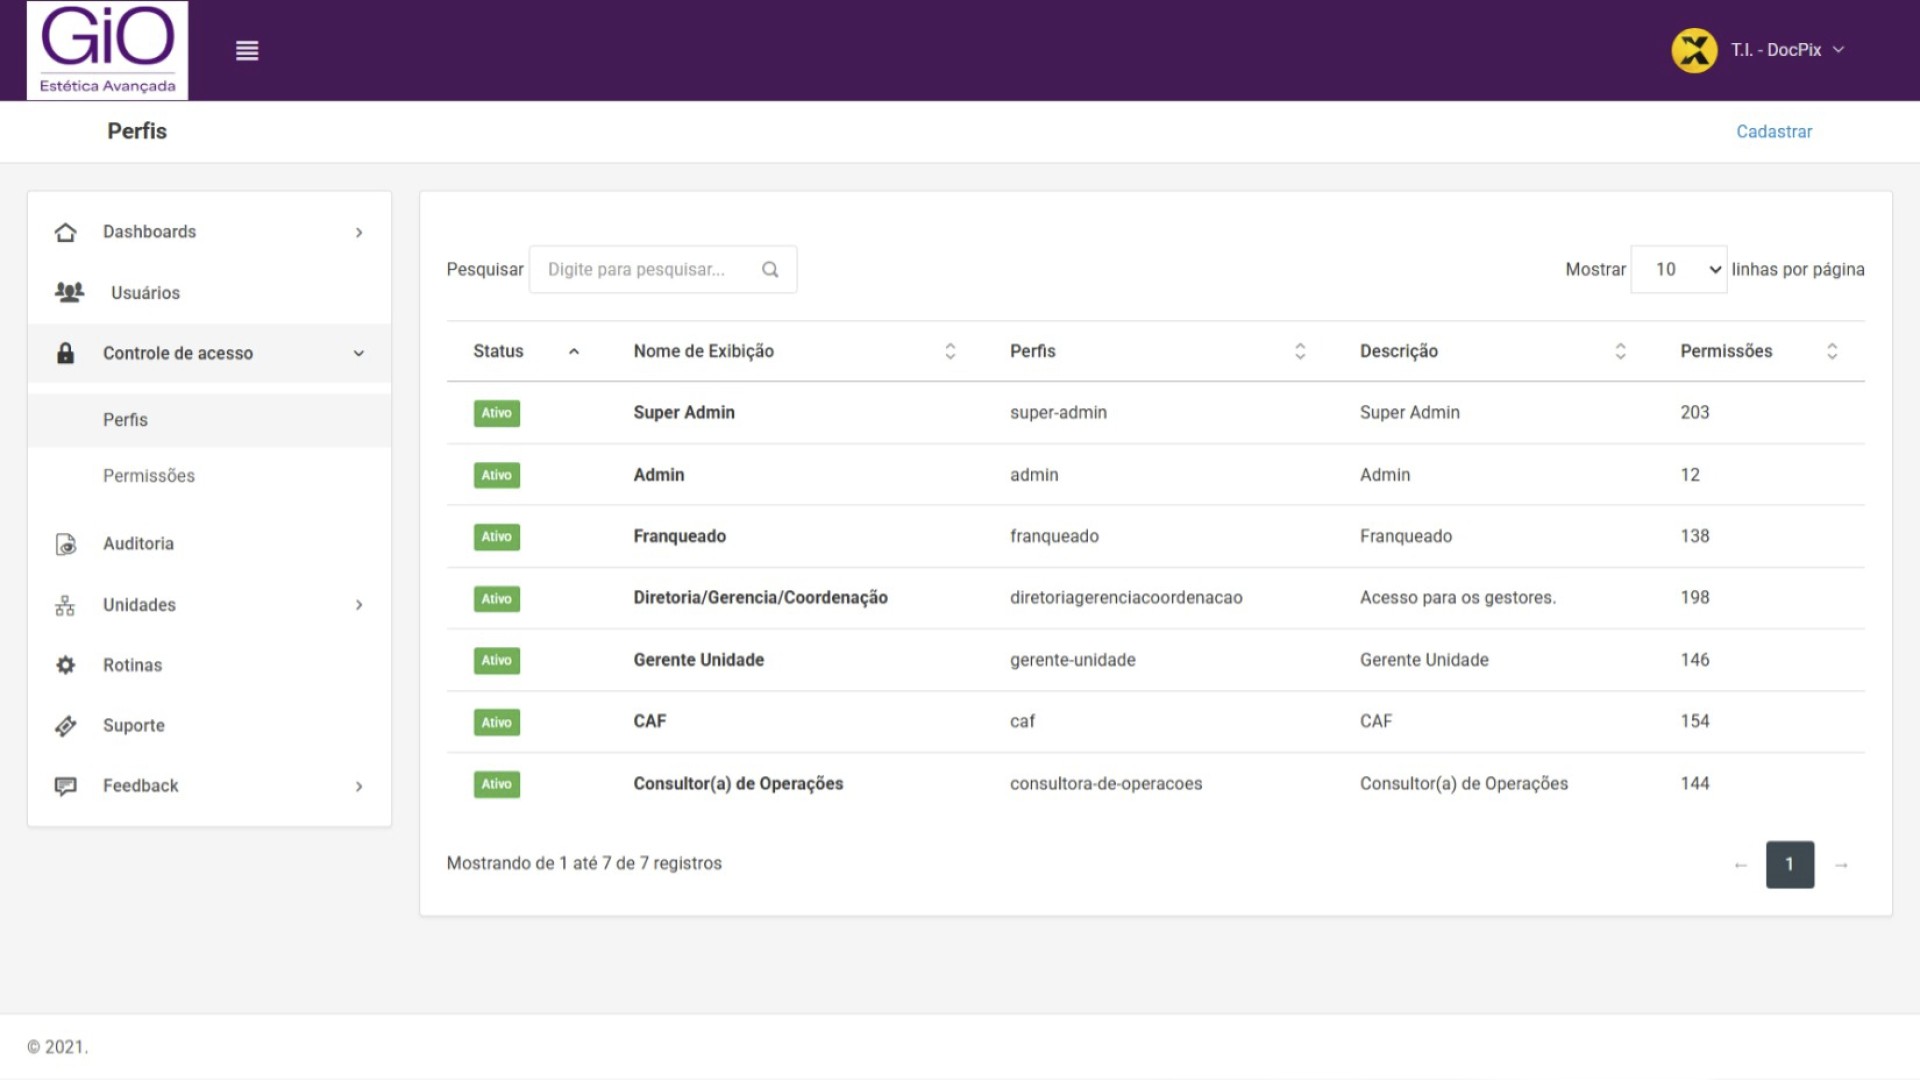
Task: Select Permissões submenu item
Action: click(149, 476)
